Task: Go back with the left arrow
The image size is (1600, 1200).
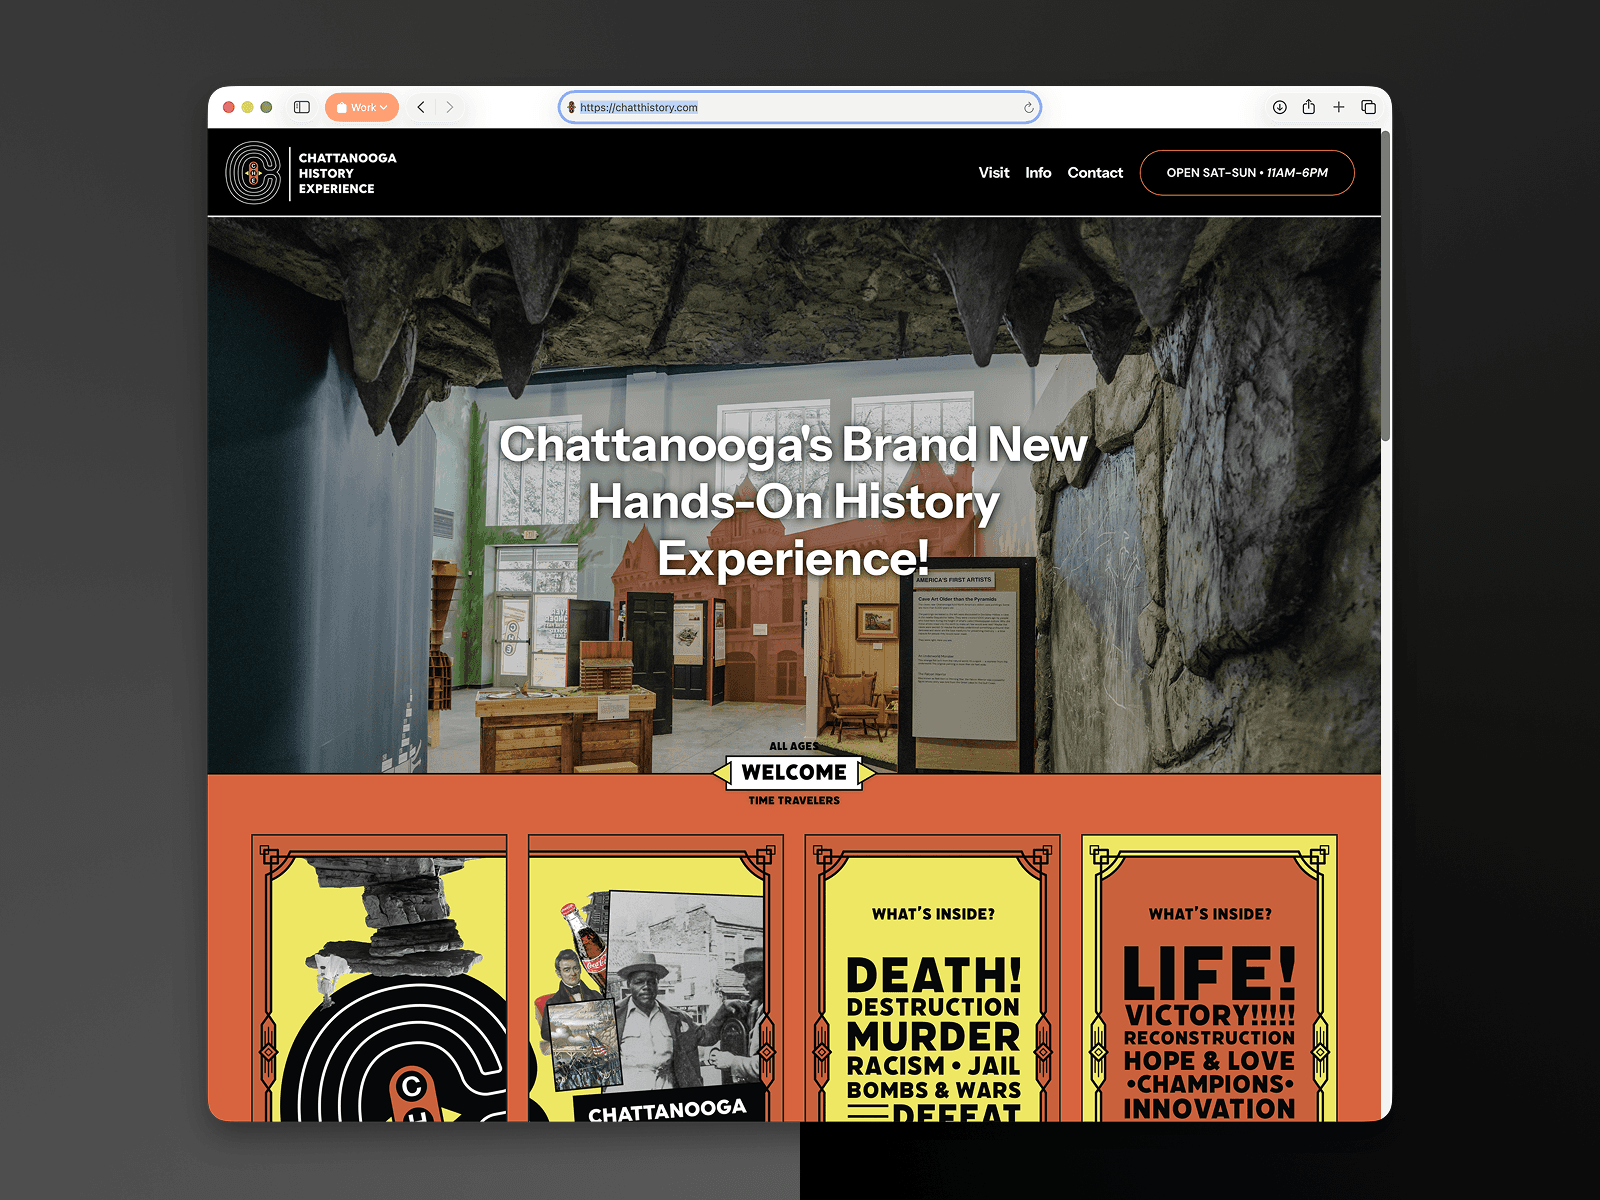Action: click(421, 107)
